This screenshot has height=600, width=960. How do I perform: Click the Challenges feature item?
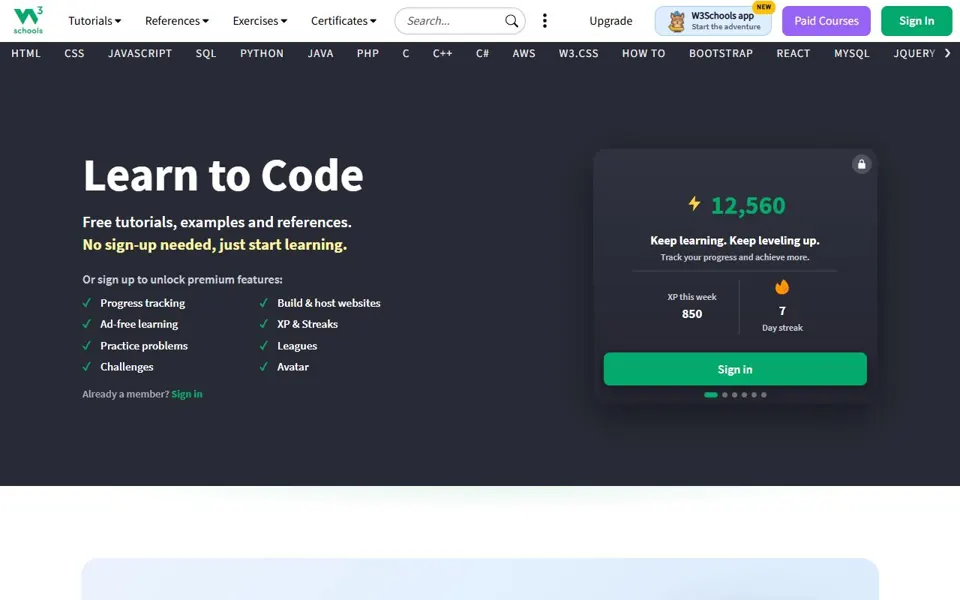(127, 367)
